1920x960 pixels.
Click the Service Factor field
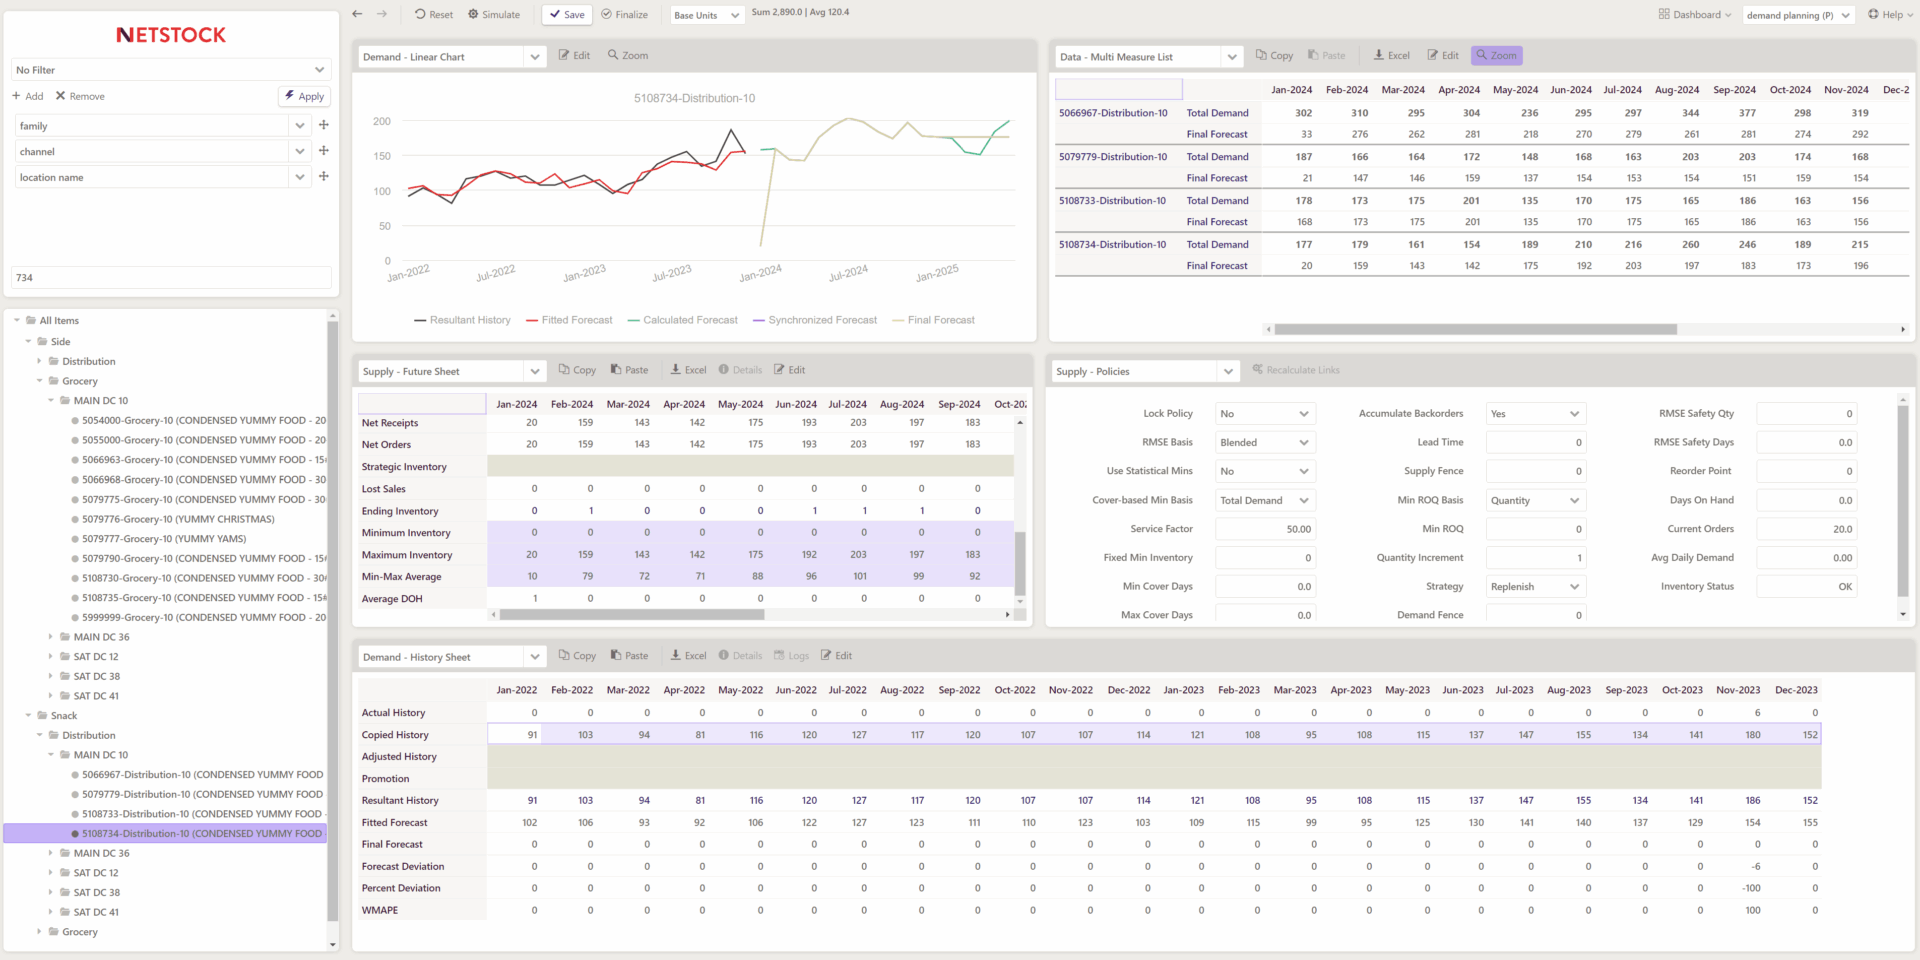(1265, 529)
